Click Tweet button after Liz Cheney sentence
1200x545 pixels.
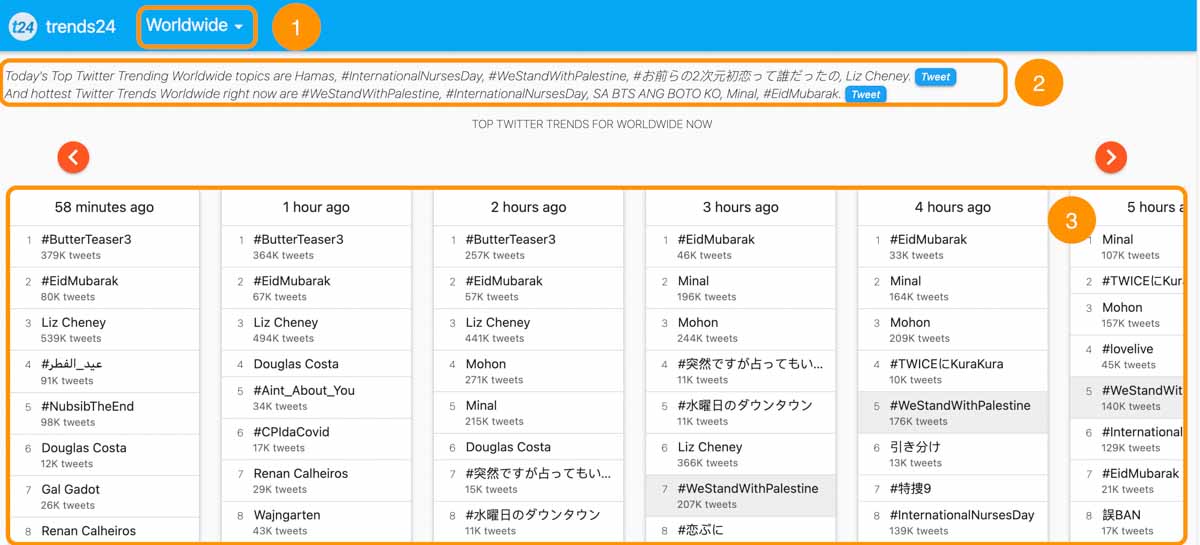coord(935,77)
